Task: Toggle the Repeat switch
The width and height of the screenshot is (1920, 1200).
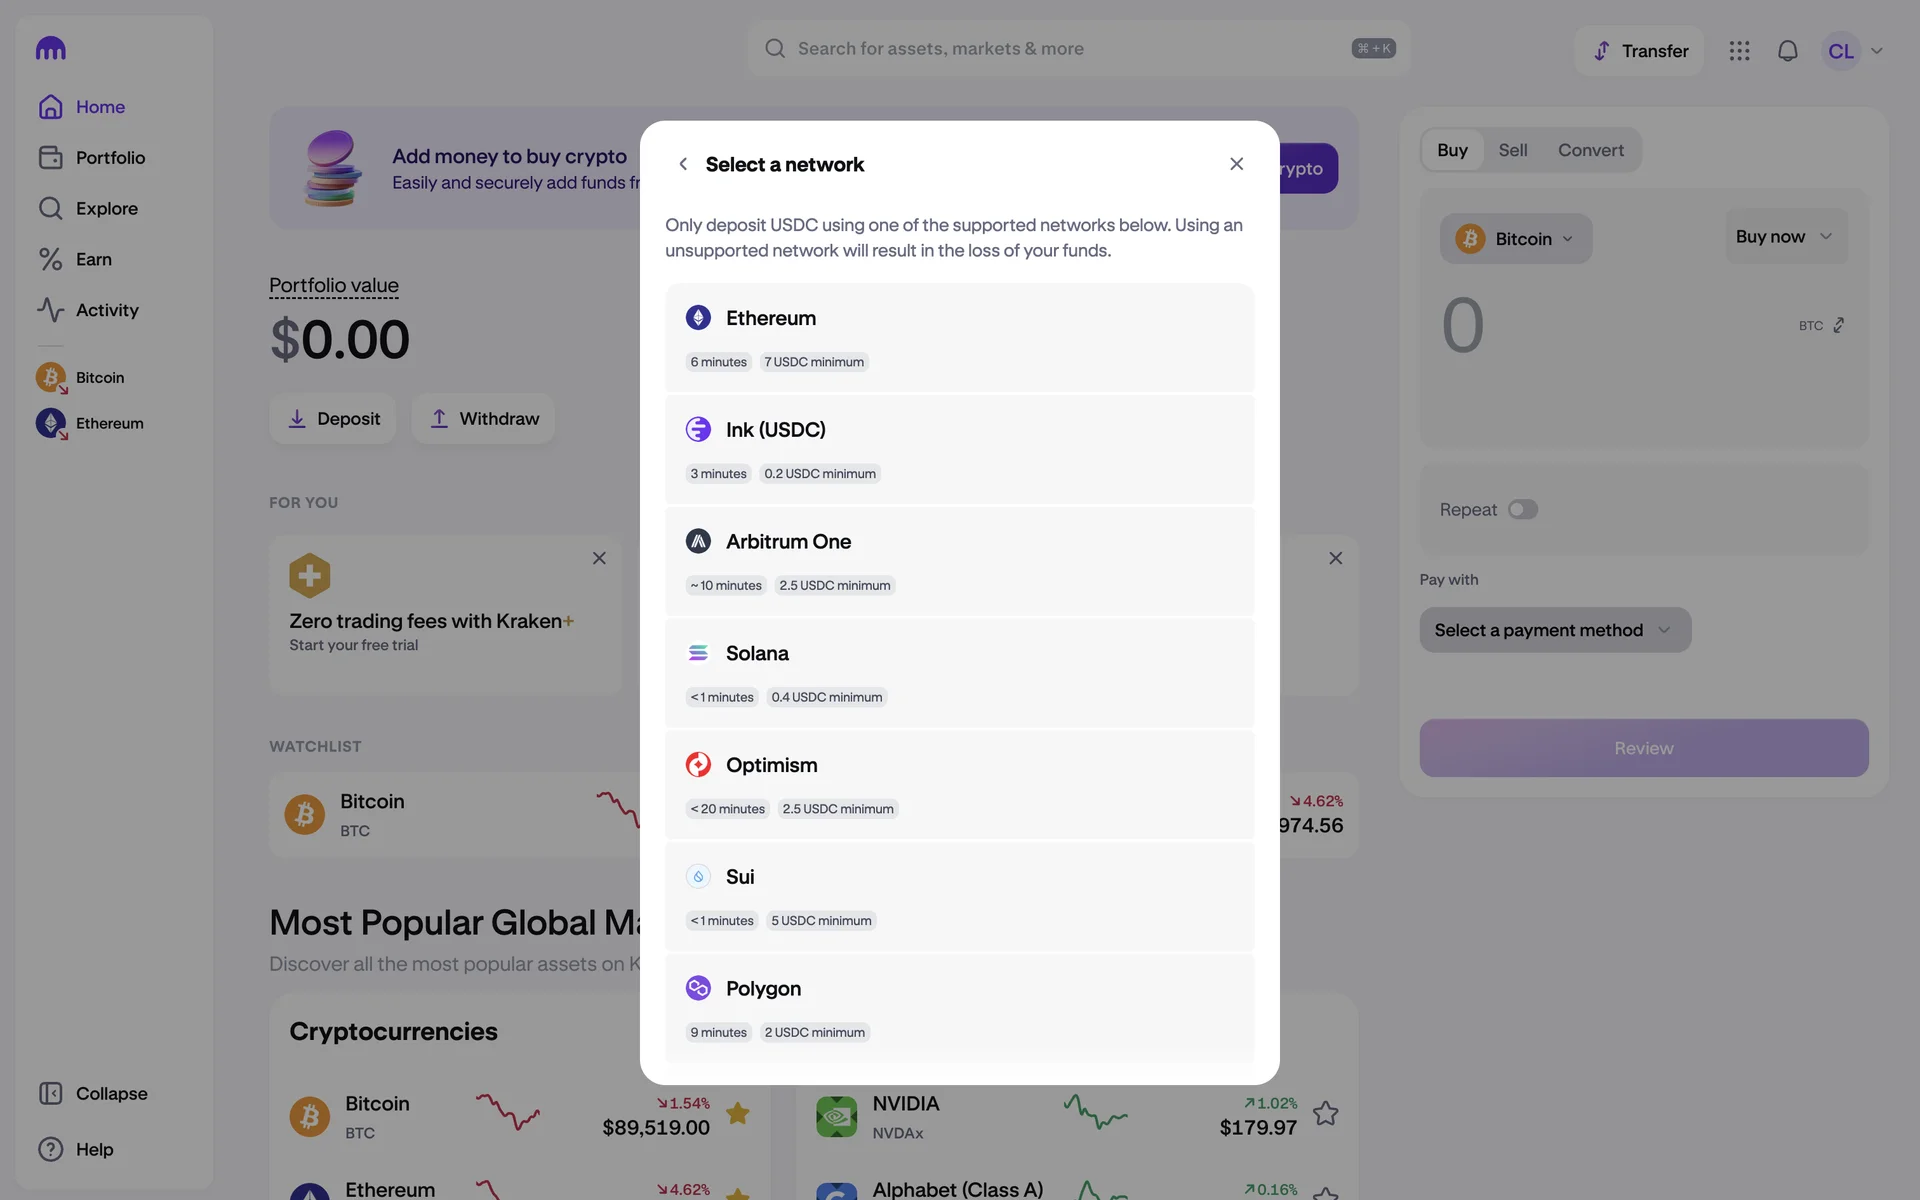Action: (1523, 510)
